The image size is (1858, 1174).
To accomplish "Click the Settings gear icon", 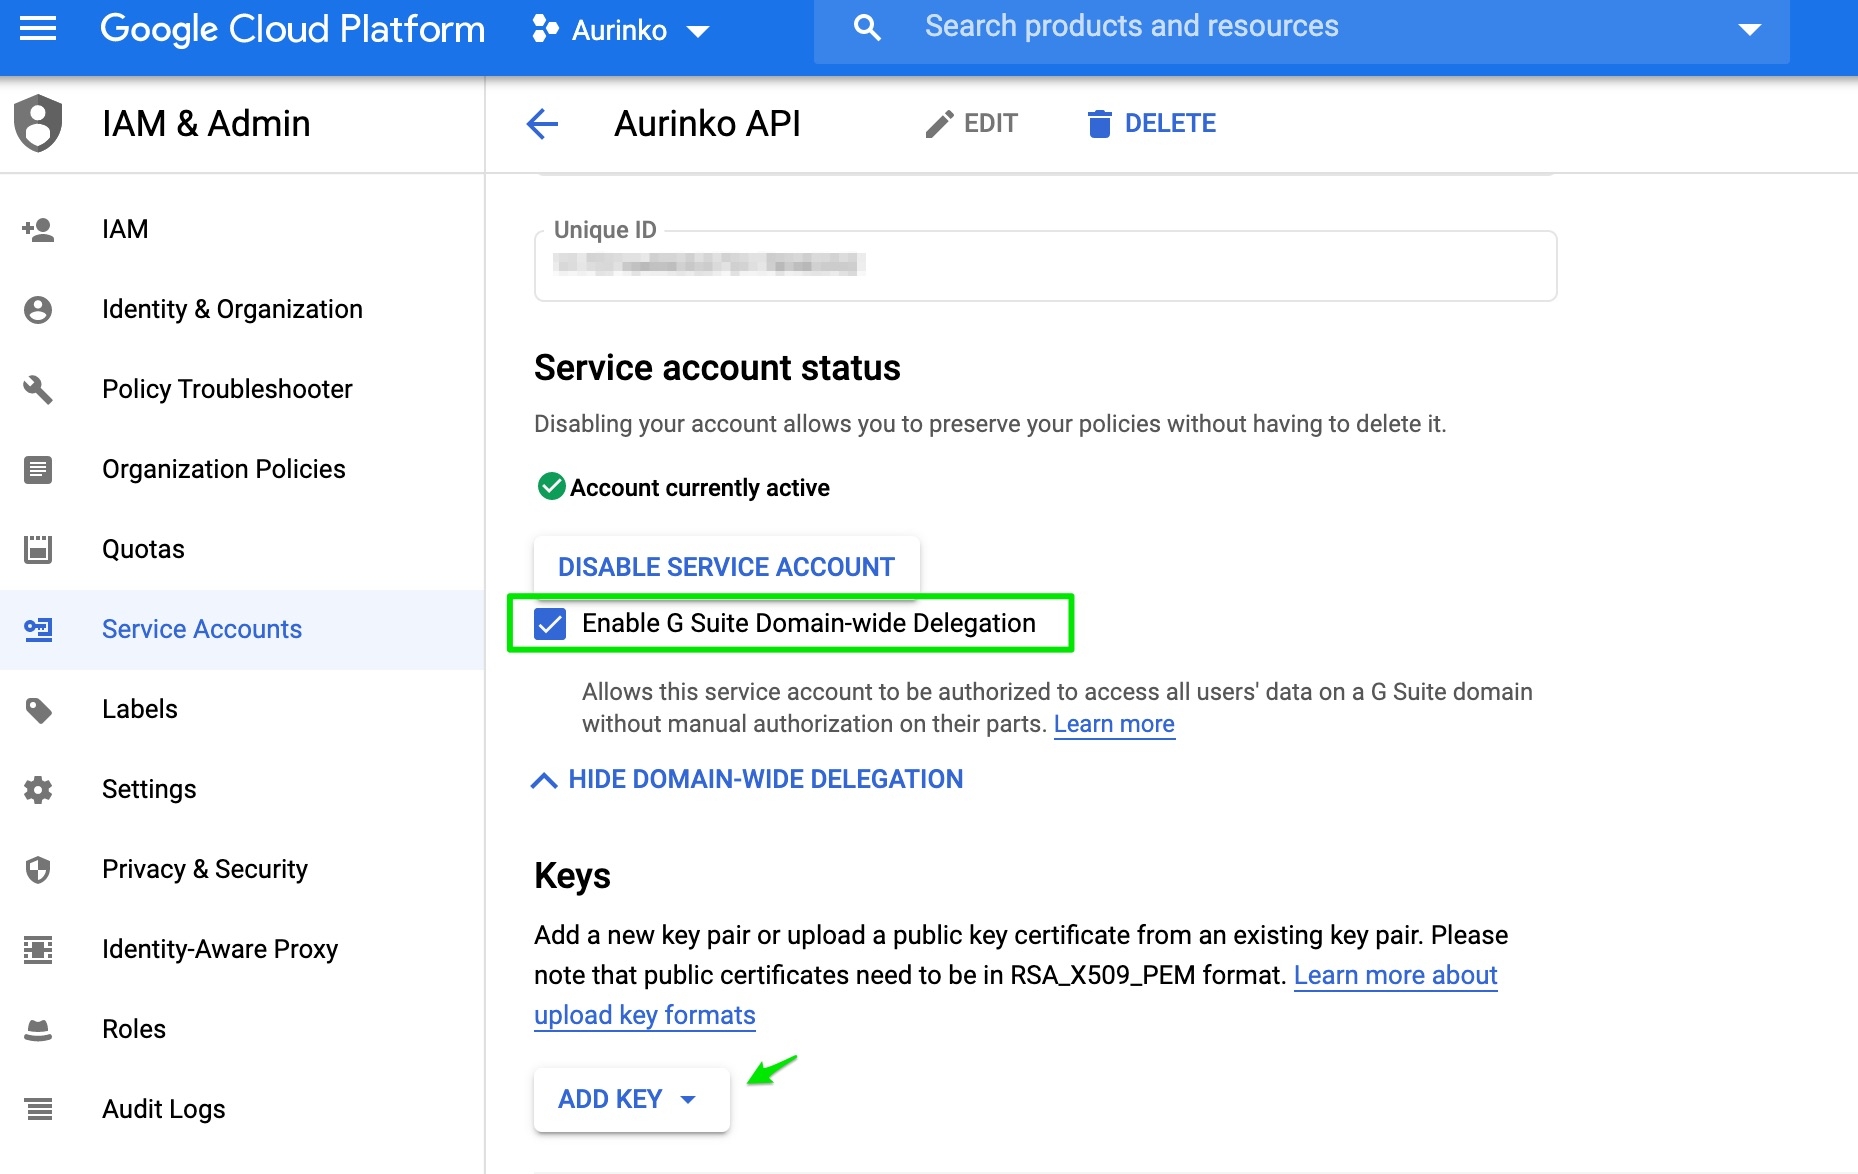I will (x=38, y=789).
